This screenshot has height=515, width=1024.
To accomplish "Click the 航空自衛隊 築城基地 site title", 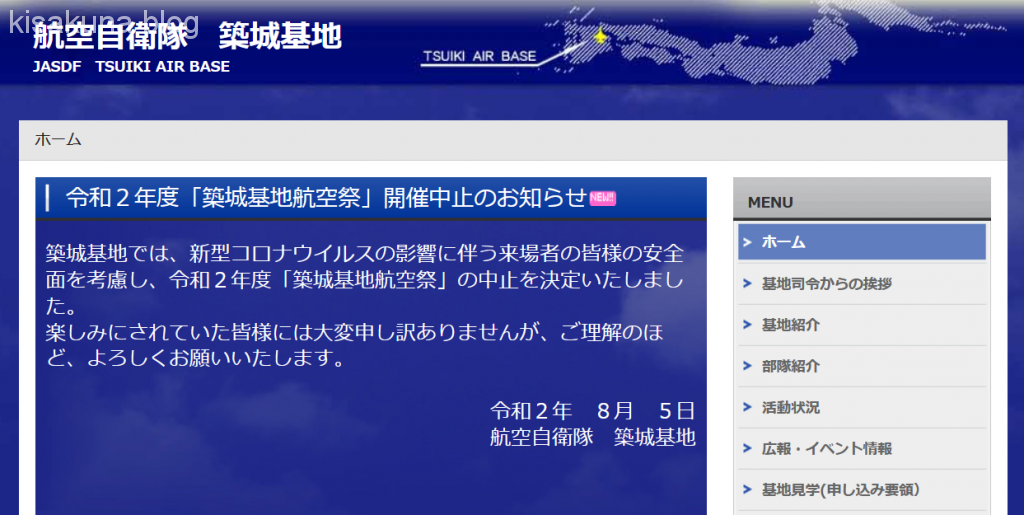I will (187, 37).
